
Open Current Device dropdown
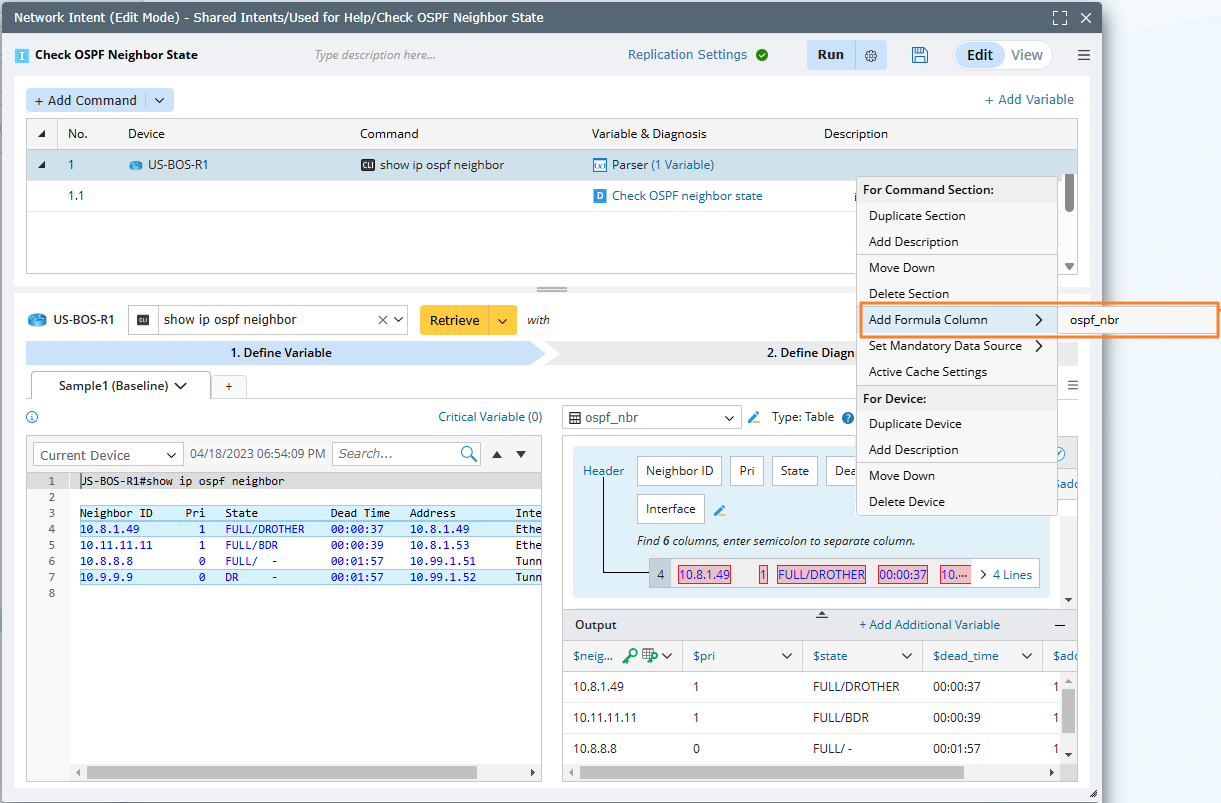tap(108, 455)
